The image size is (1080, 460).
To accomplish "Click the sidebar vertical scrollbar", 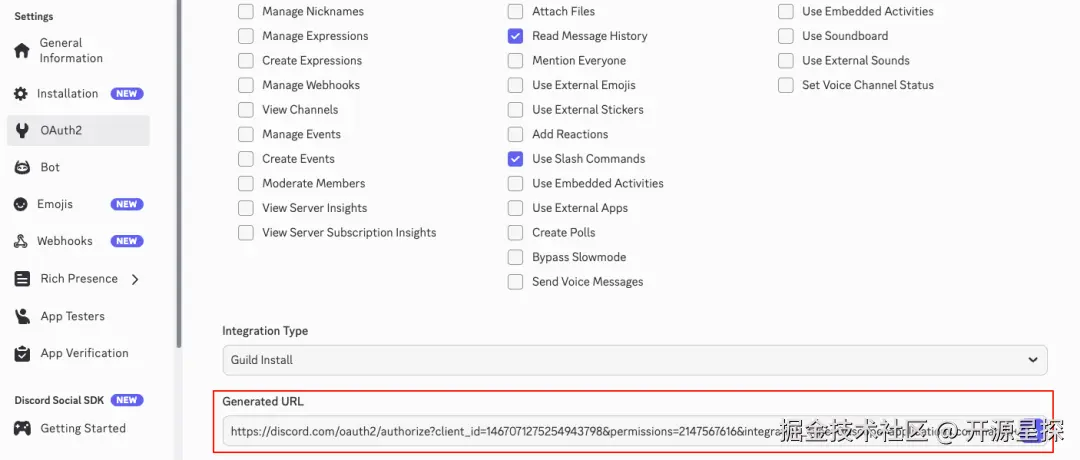I will 179,172.
